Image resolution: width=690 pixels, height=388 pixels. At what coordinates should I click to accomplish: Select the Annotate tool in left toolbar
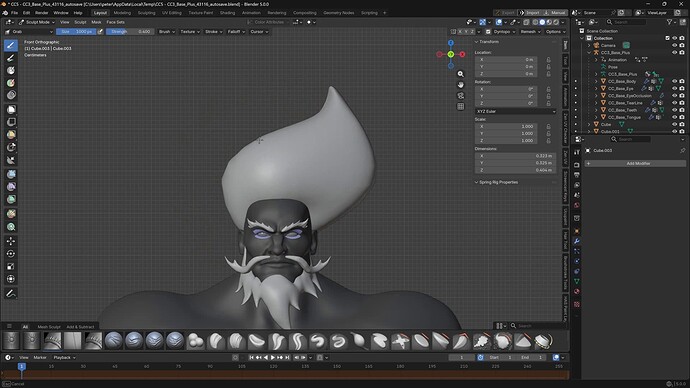tap(11, 293)
